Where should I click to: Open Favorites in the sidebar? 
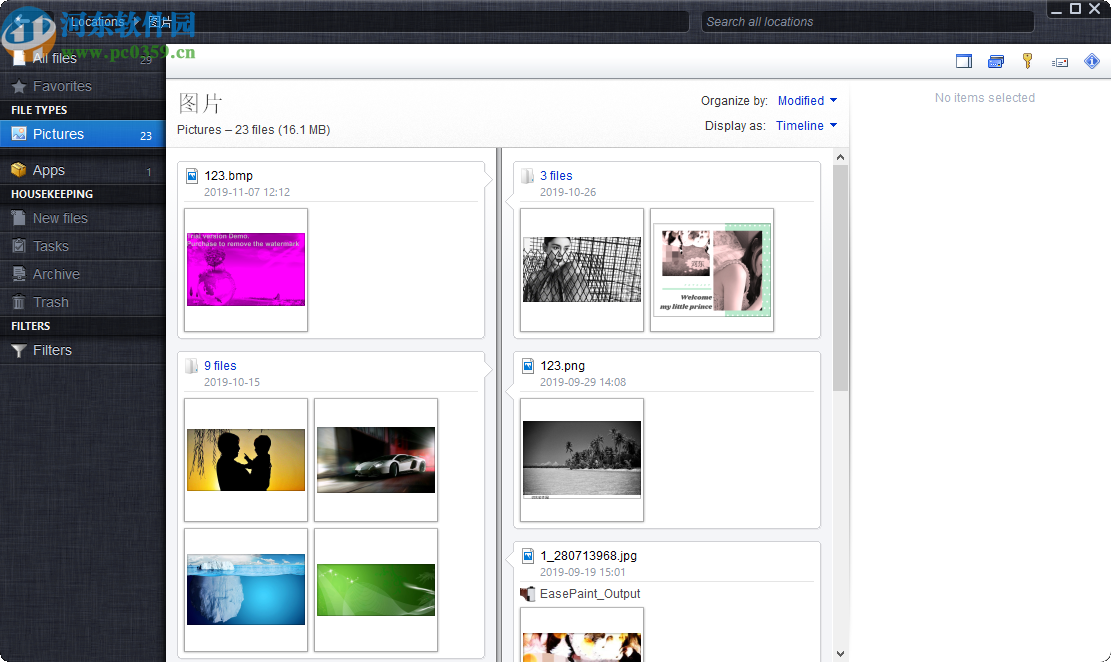(82, 86)
